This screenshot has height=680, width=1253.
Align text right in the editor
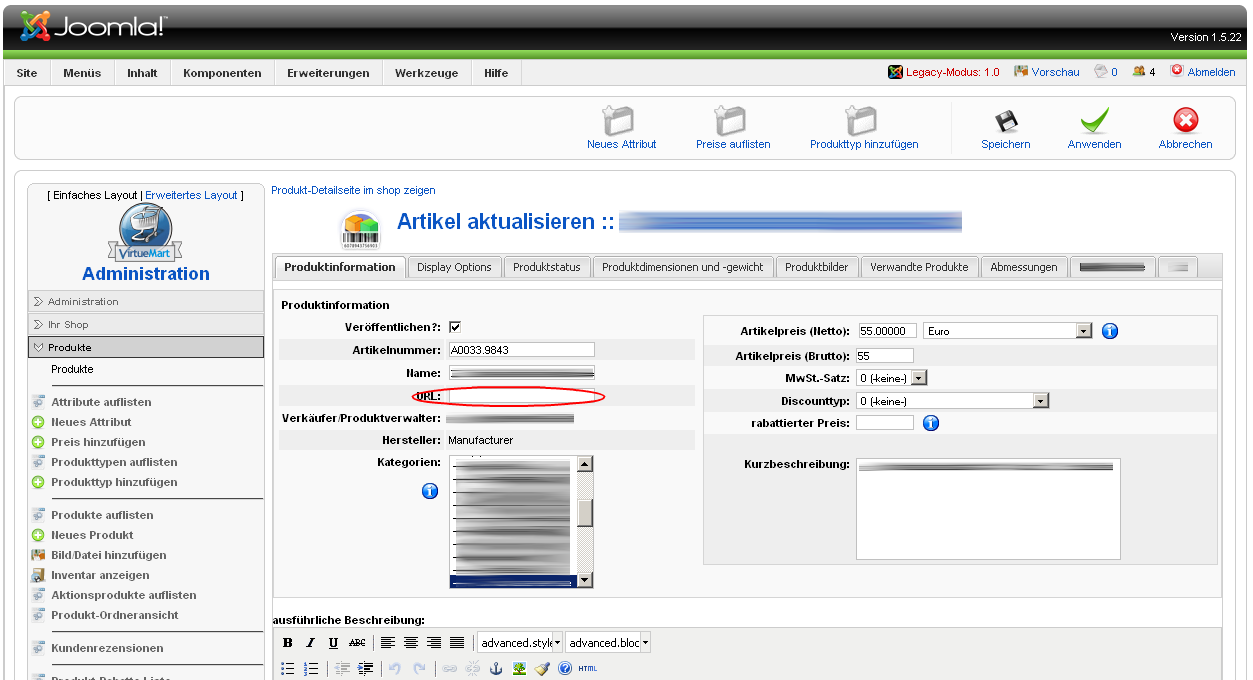434,643
